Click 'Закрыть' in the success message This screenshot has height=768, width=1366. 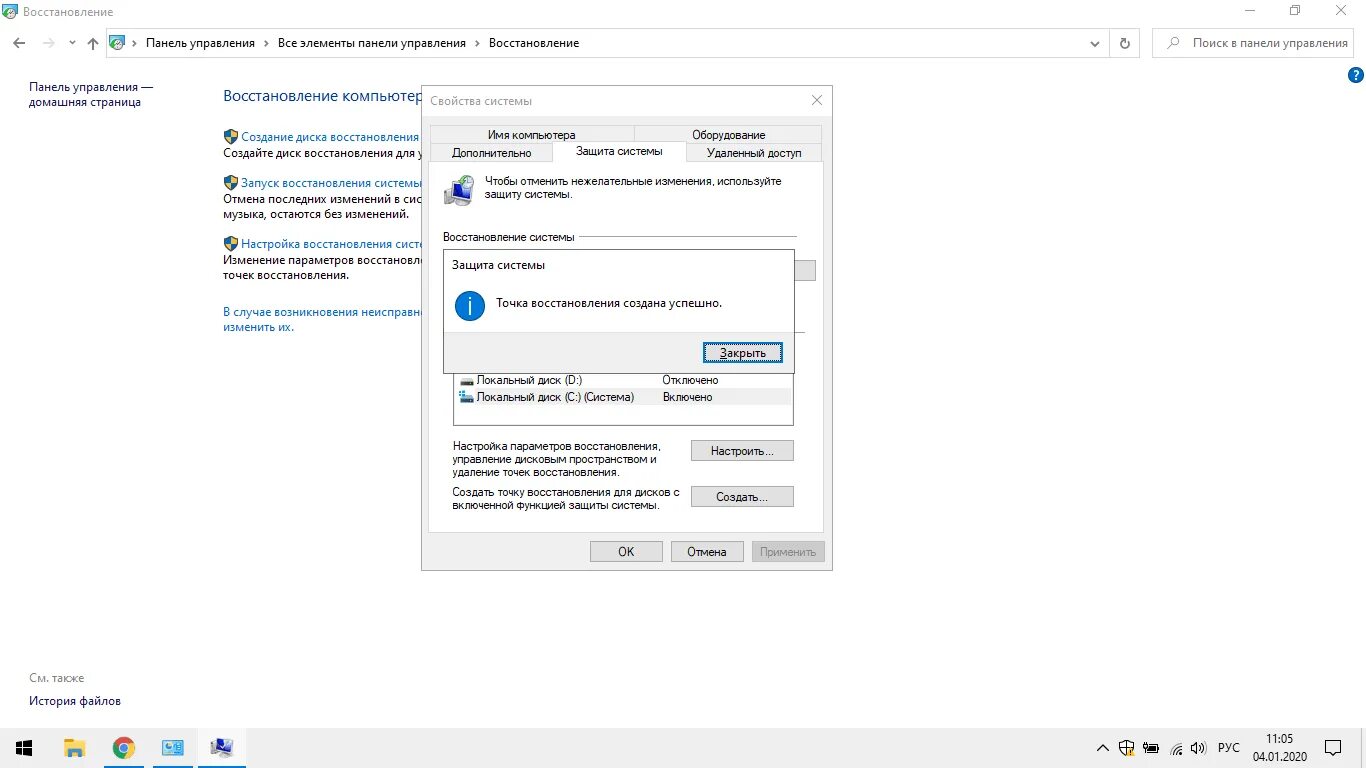click(x=742, y=353)
